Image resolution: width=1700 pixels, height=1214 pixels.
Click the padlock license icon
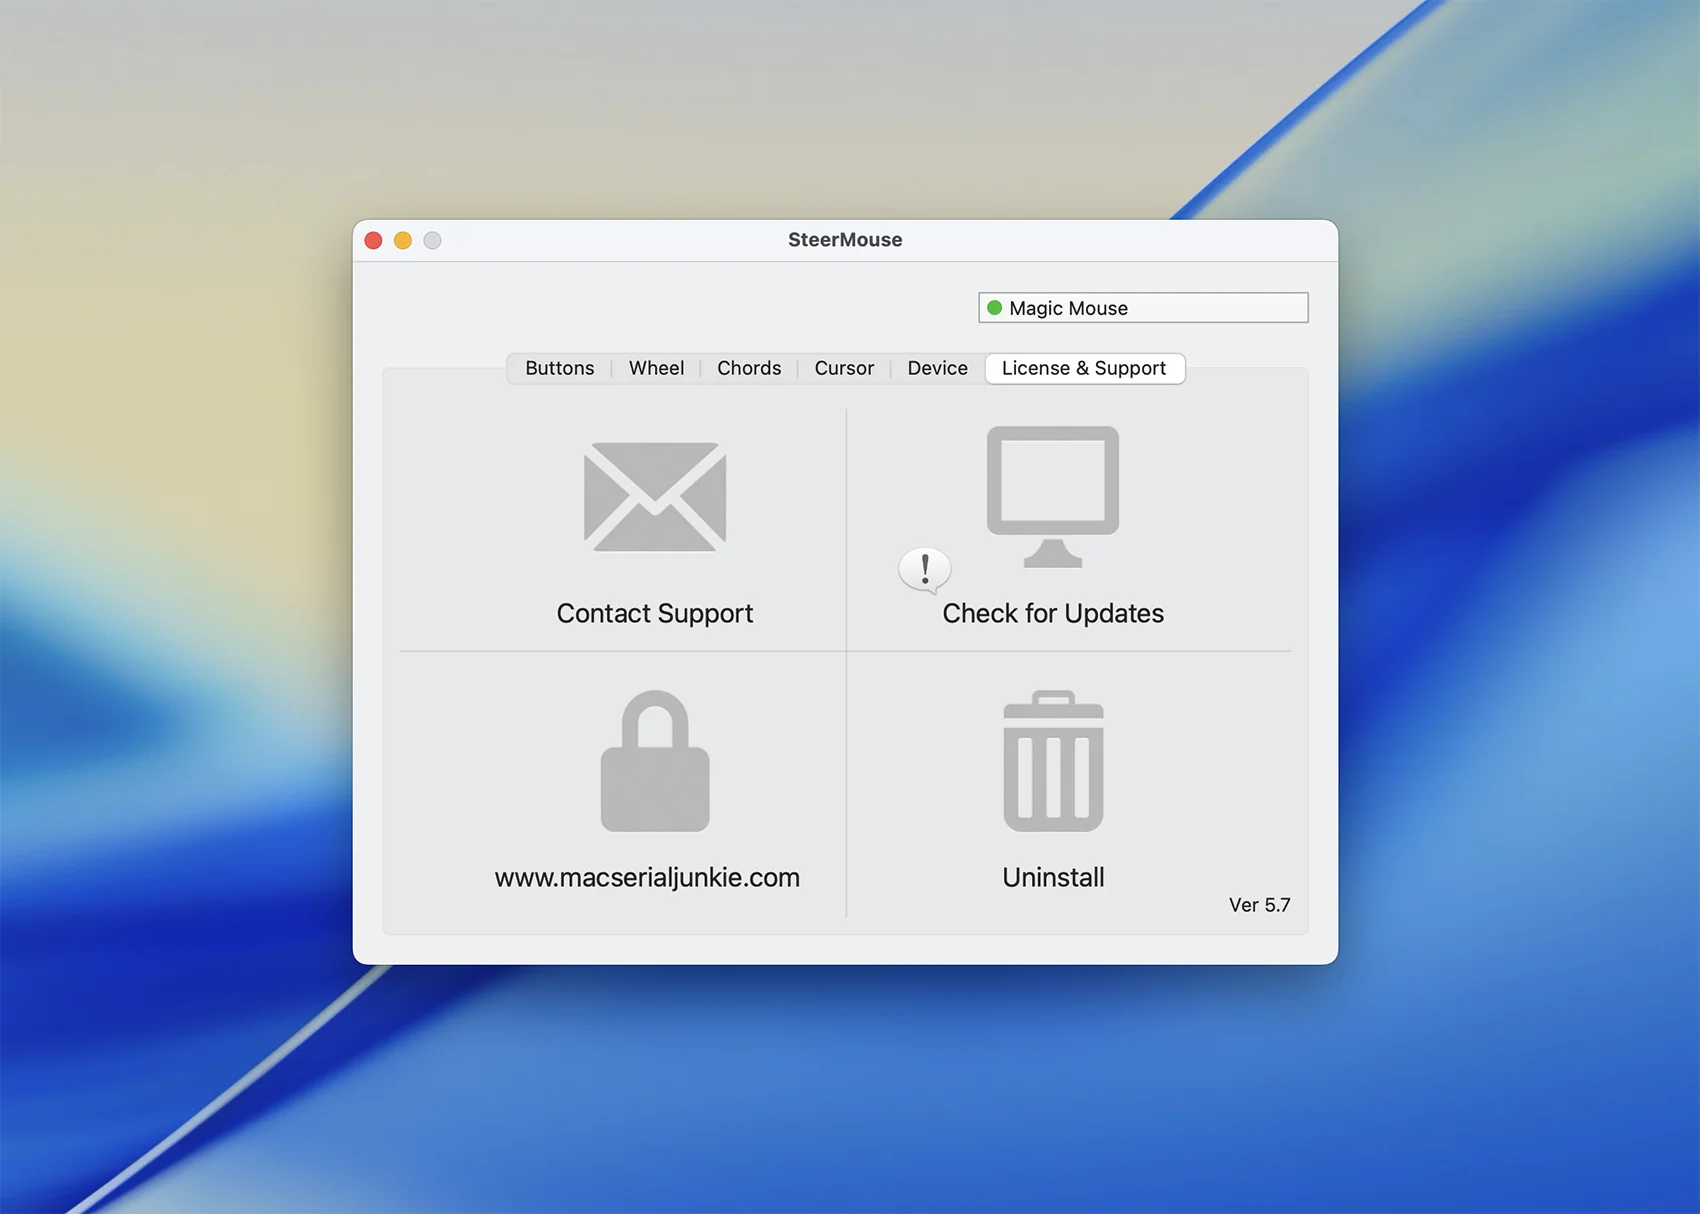655,761
